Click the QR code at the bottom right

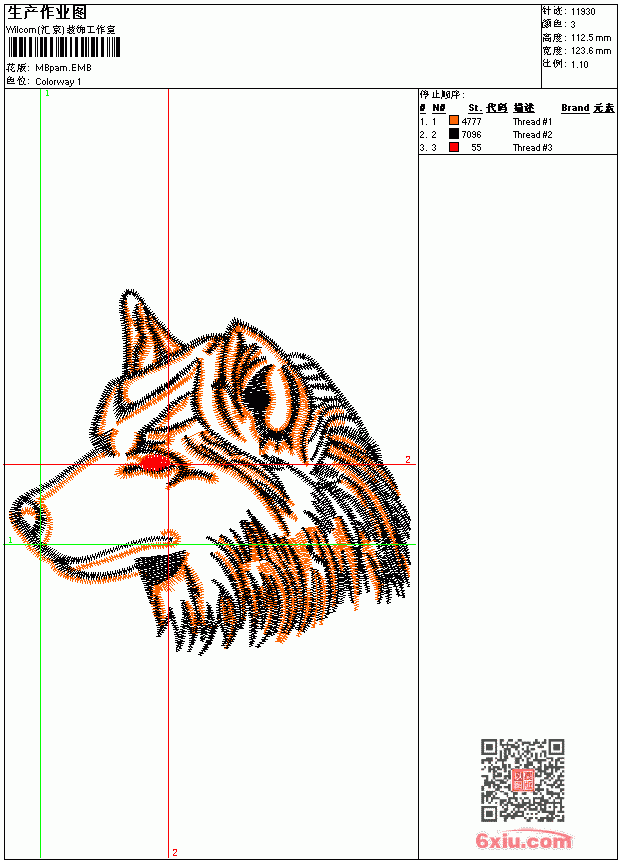point(523,780)
